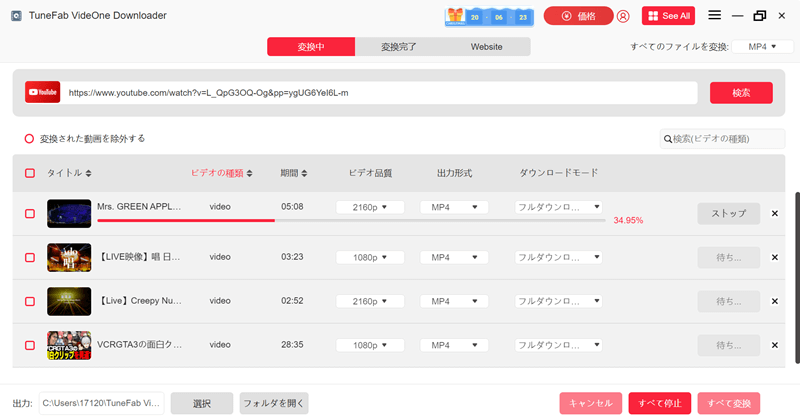Check the Mrs. GREEN APPLE row checkbox
Viewport: 800px width, 419px height.
(x=30, y=213)
